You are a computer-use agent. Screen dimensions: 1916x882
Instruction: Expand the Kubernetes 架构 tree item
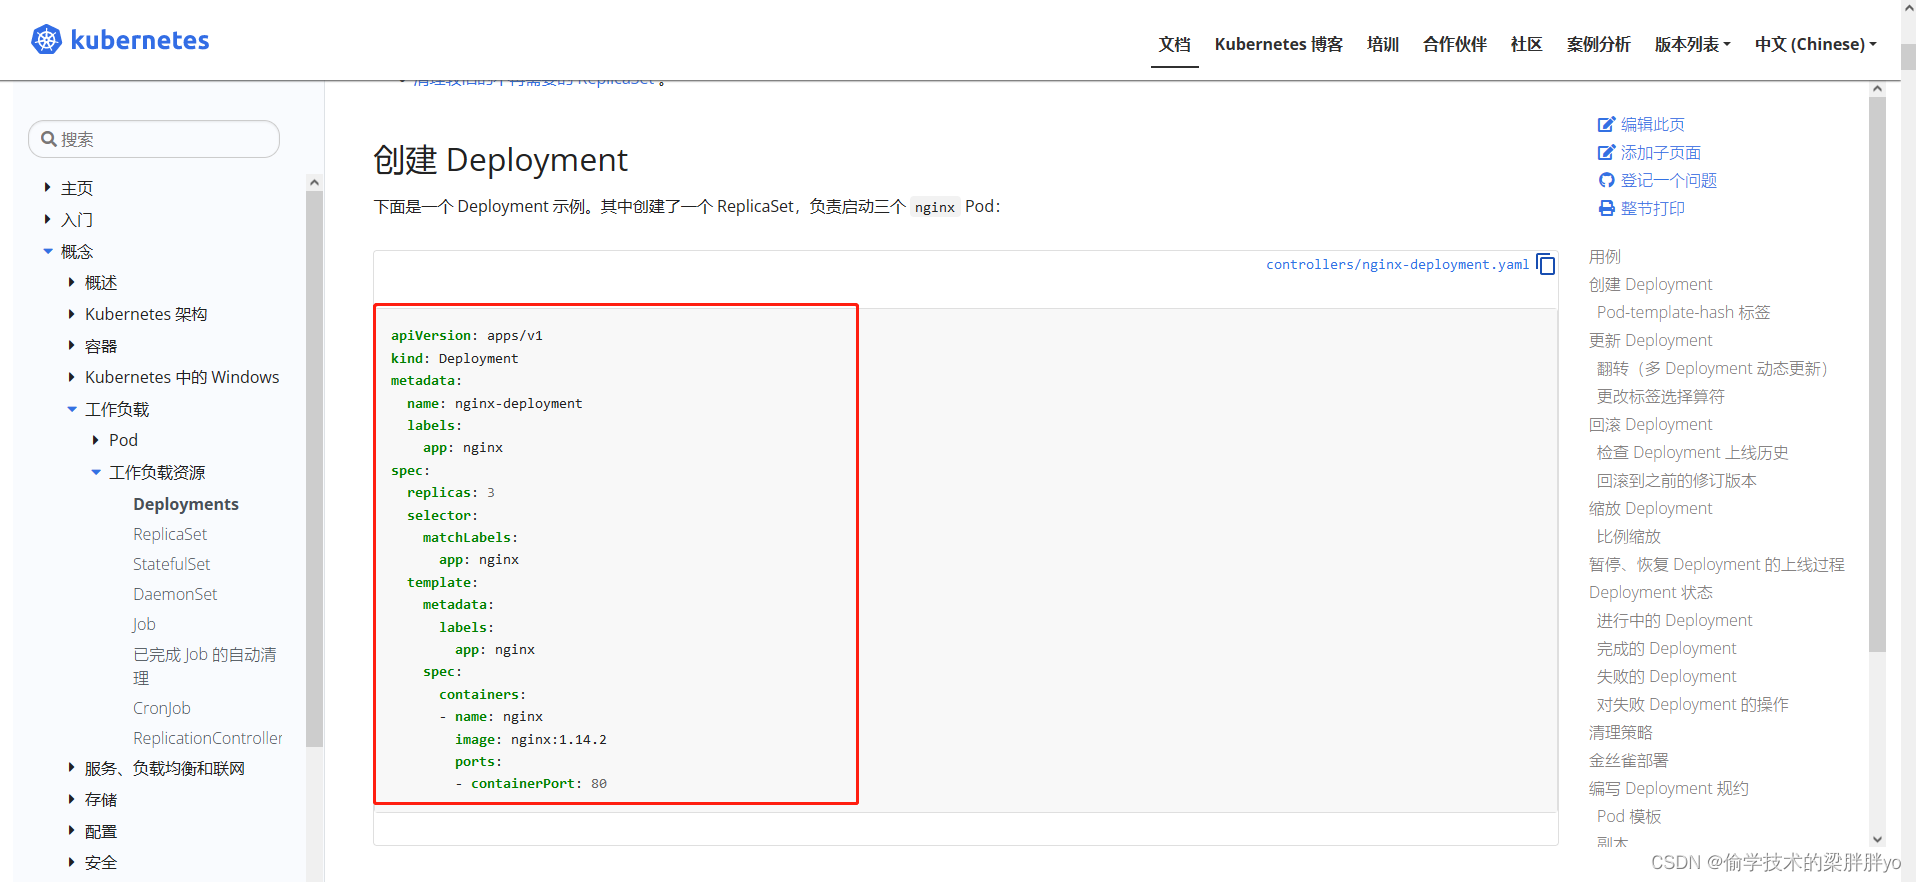71,314
